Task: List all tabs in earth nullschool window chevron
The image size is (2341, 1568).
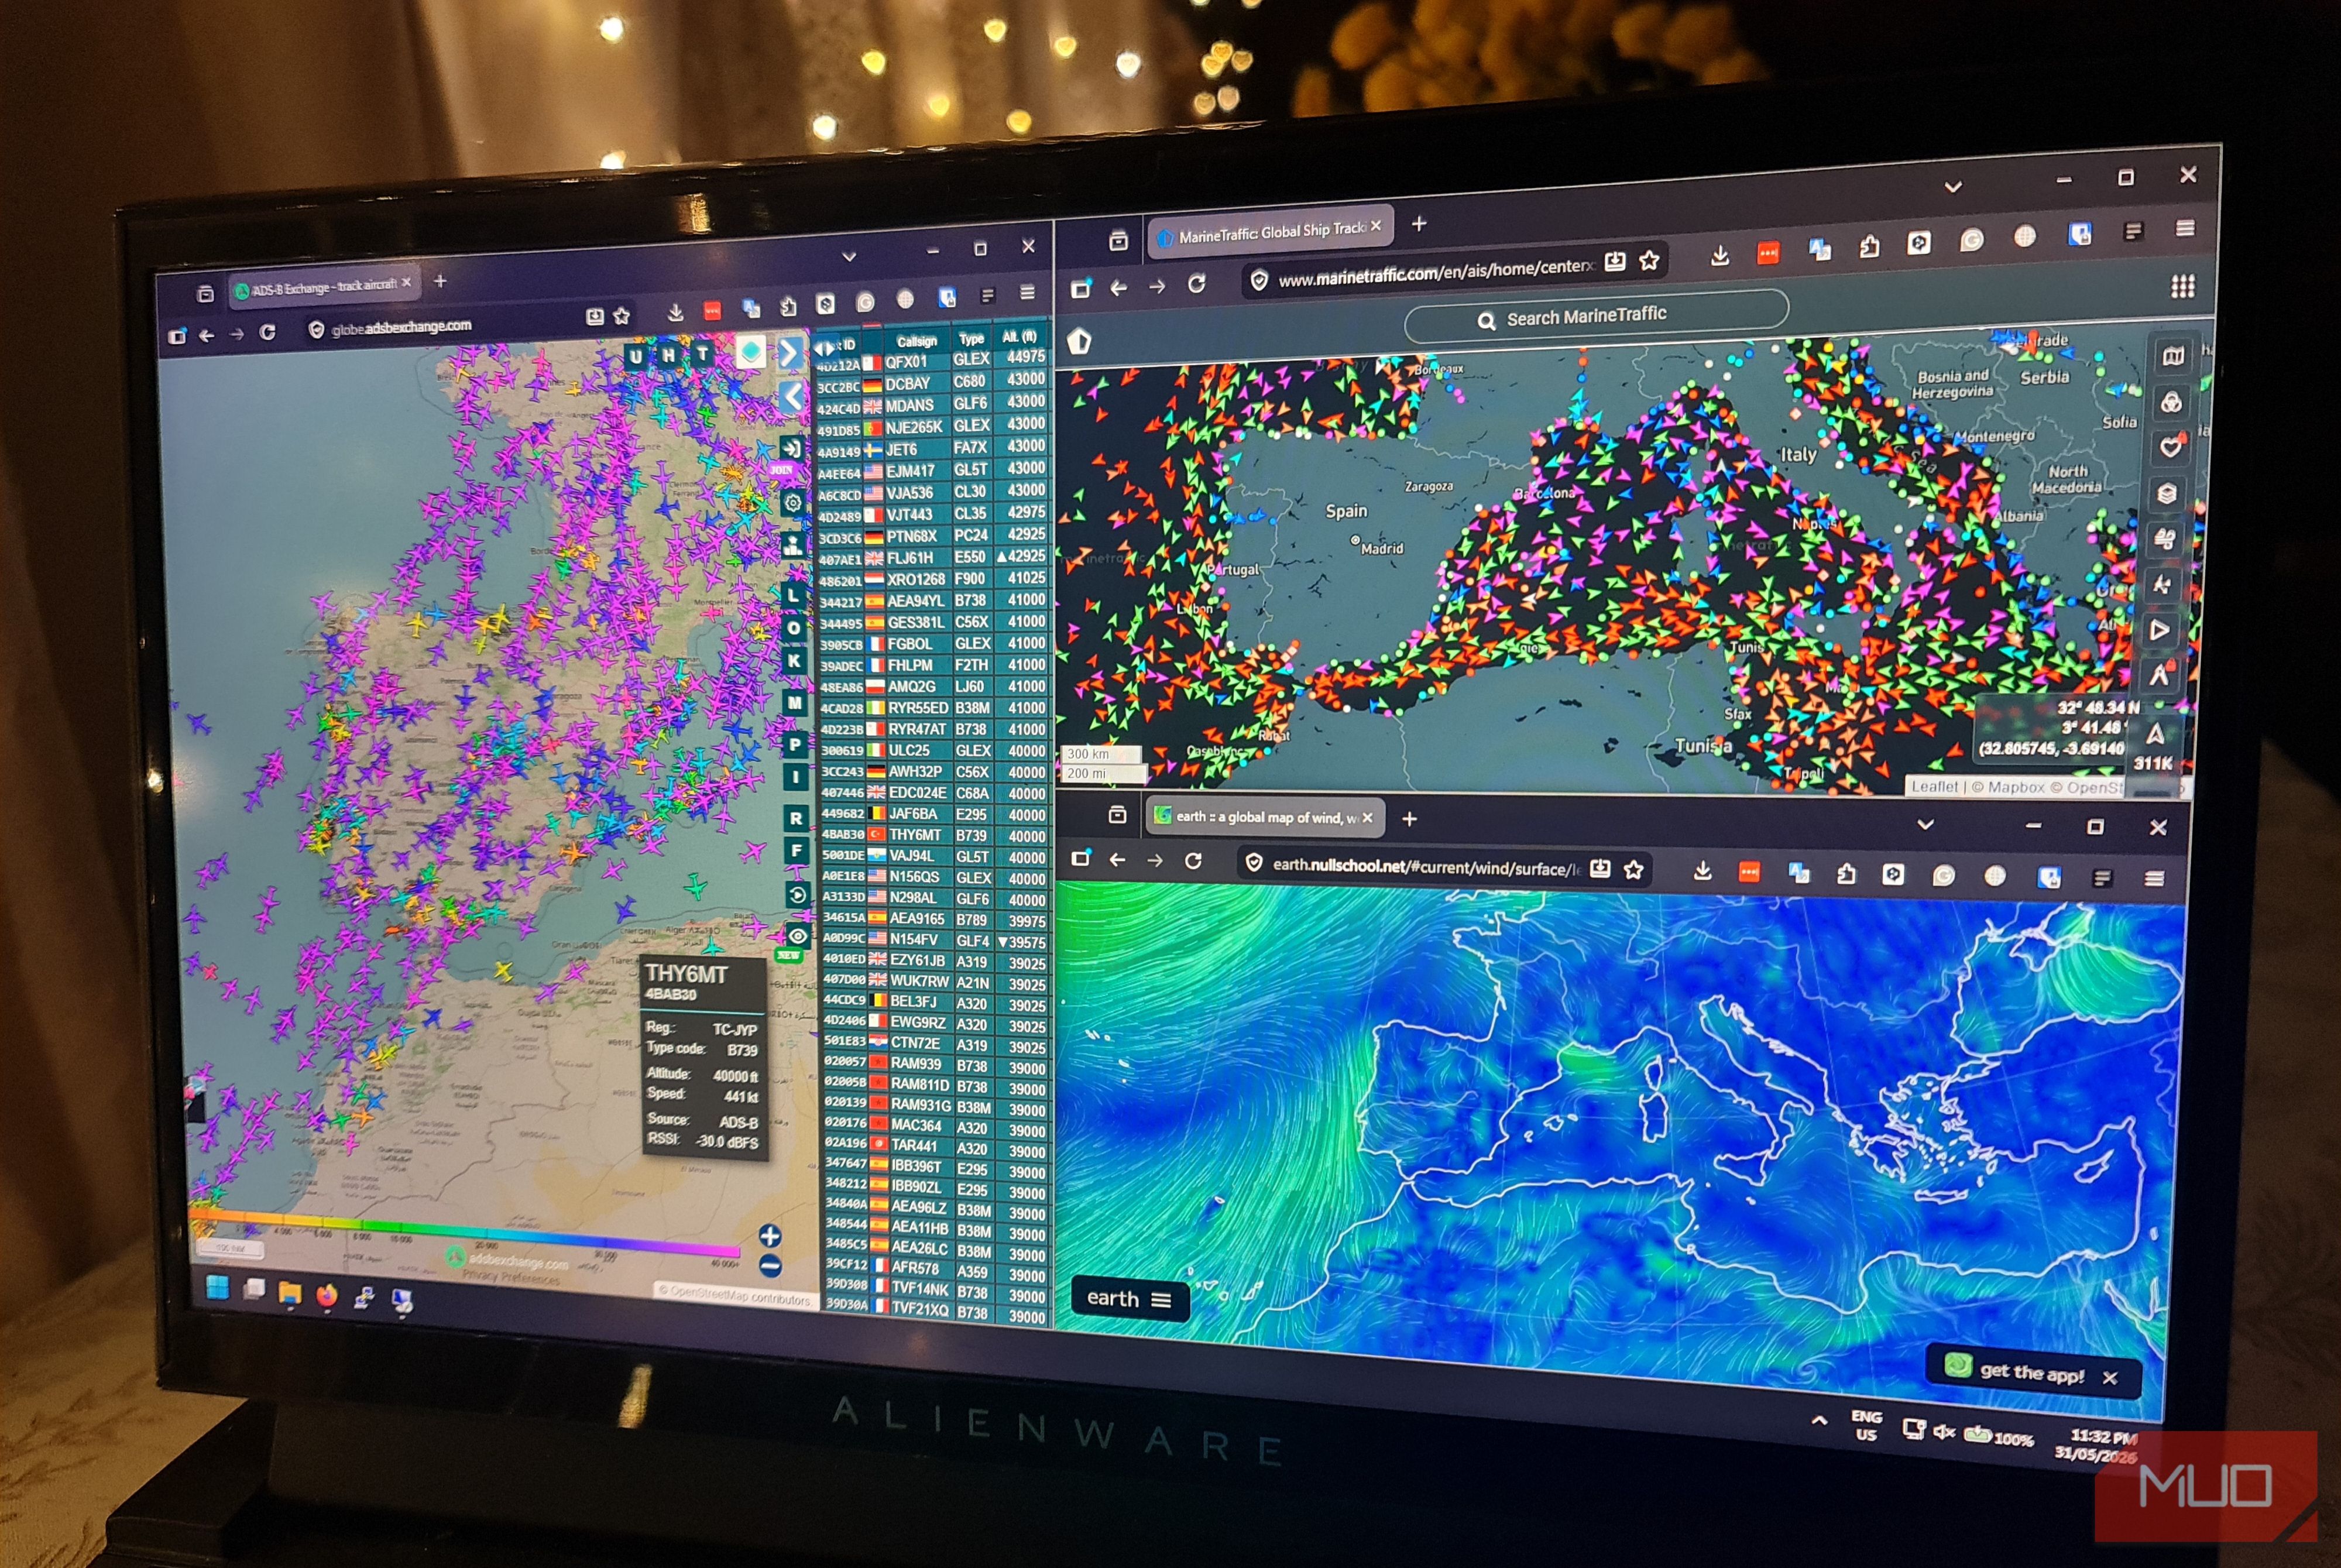Action: click(x=1925, y=825)
